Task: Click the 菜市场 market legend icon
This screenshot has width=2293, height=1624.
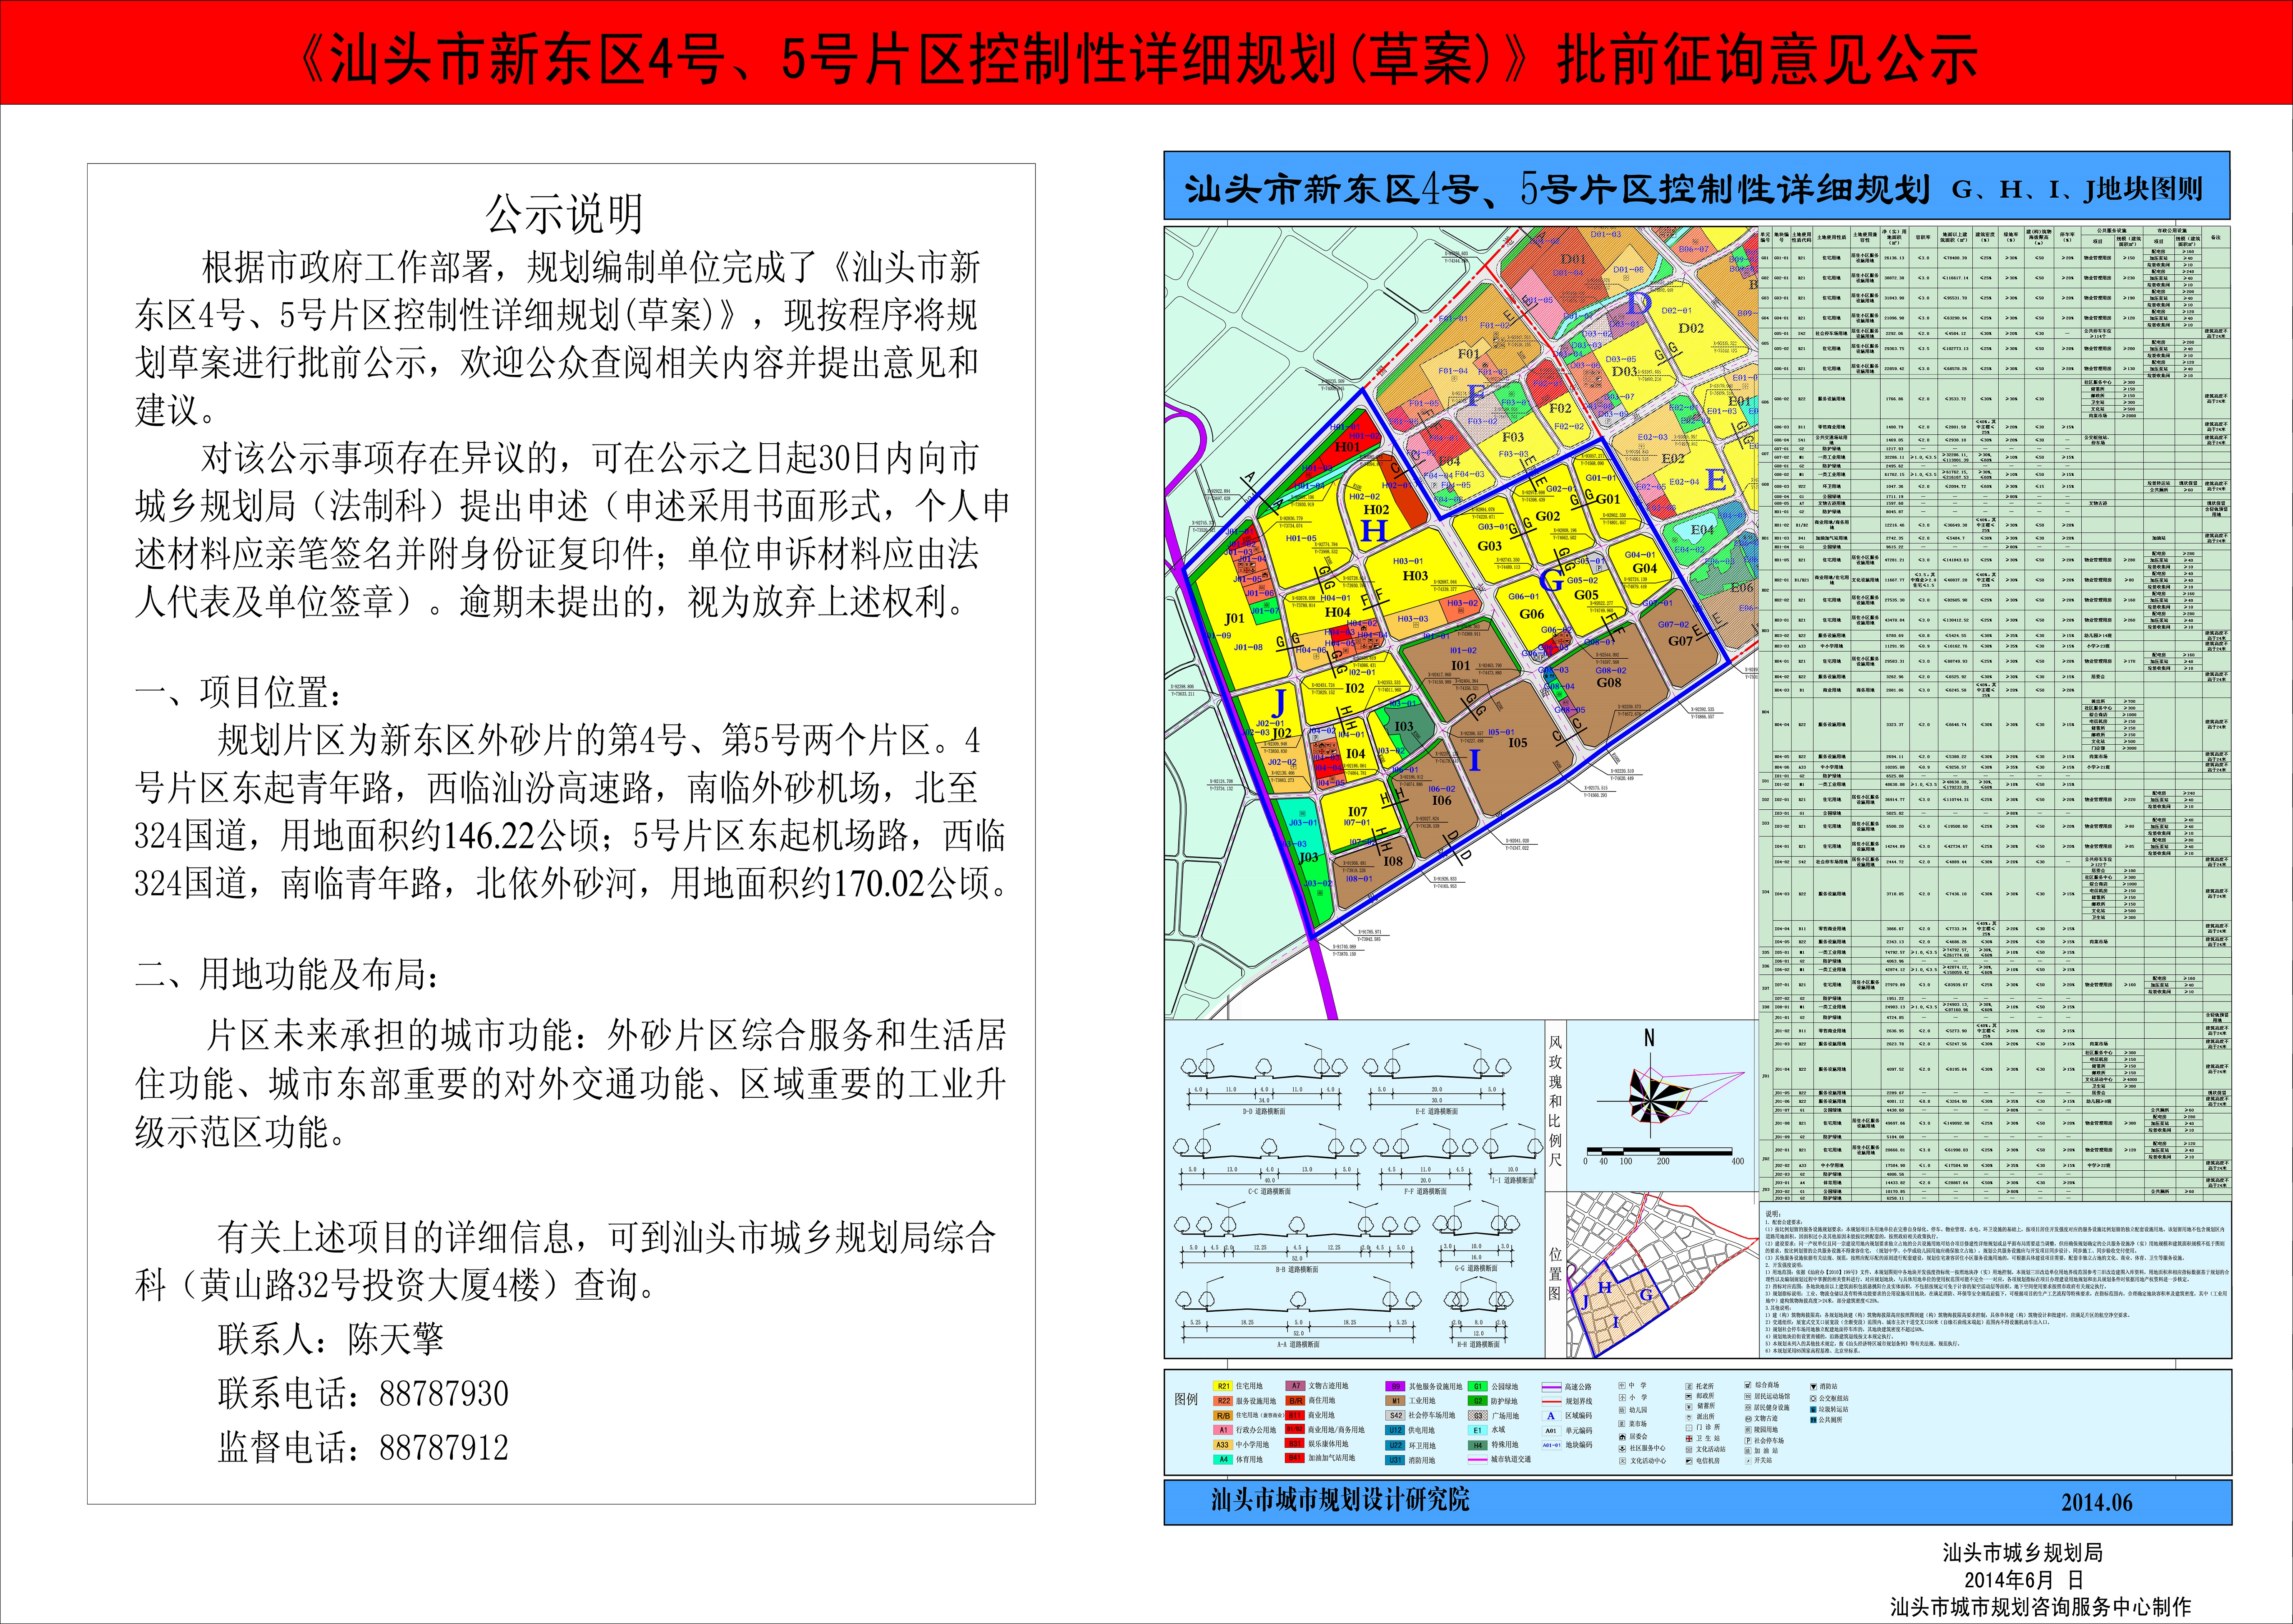Action: 1622,1424
